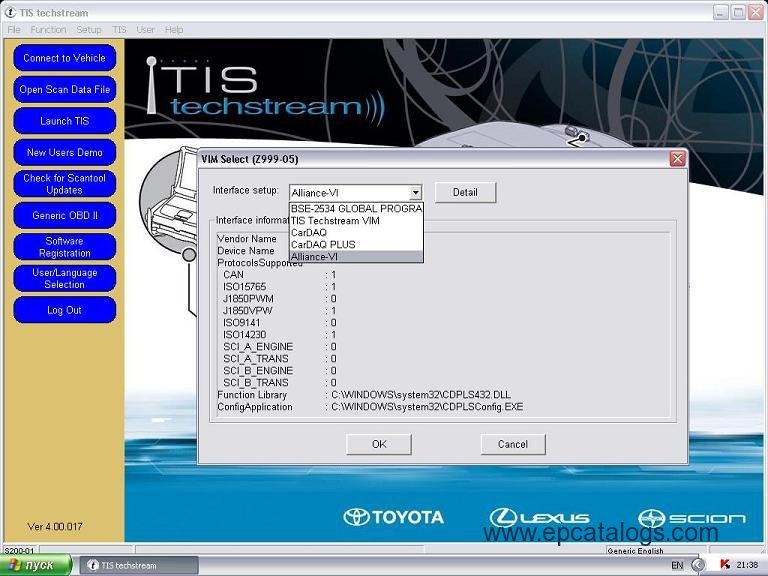Open Software Registration
The height and width of the screenshot is (576, 768).
[x=64, y=247]
